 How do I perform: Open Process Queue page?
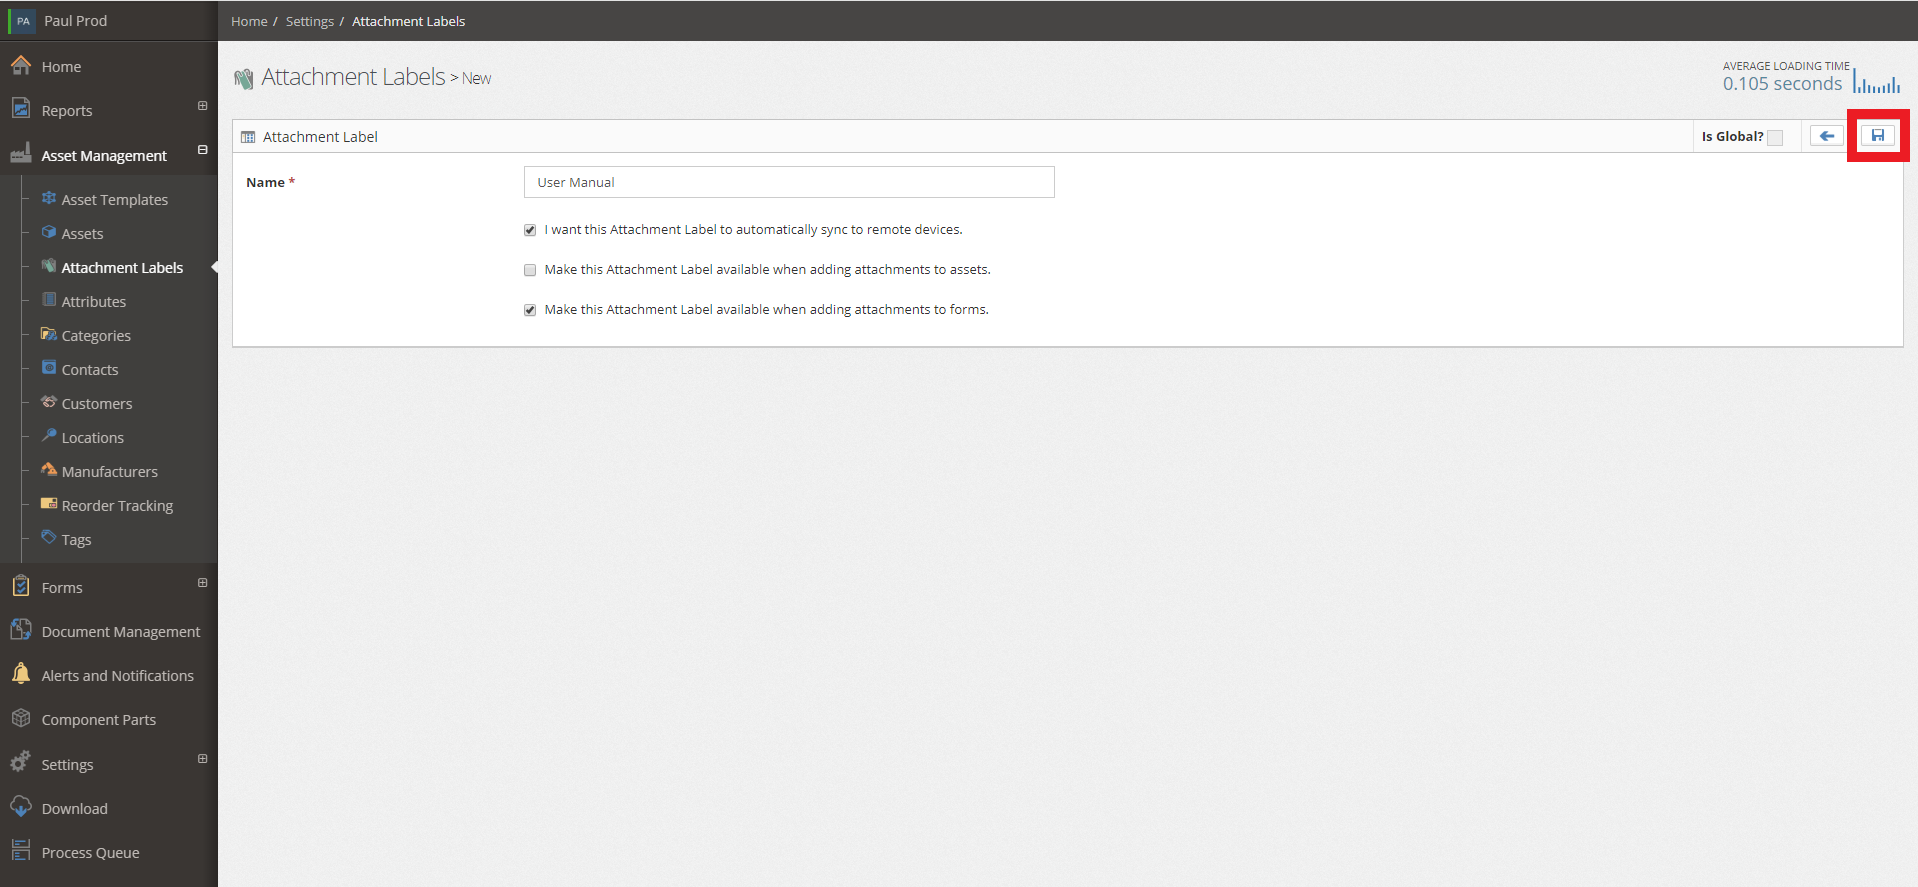[x=90, y=853]
